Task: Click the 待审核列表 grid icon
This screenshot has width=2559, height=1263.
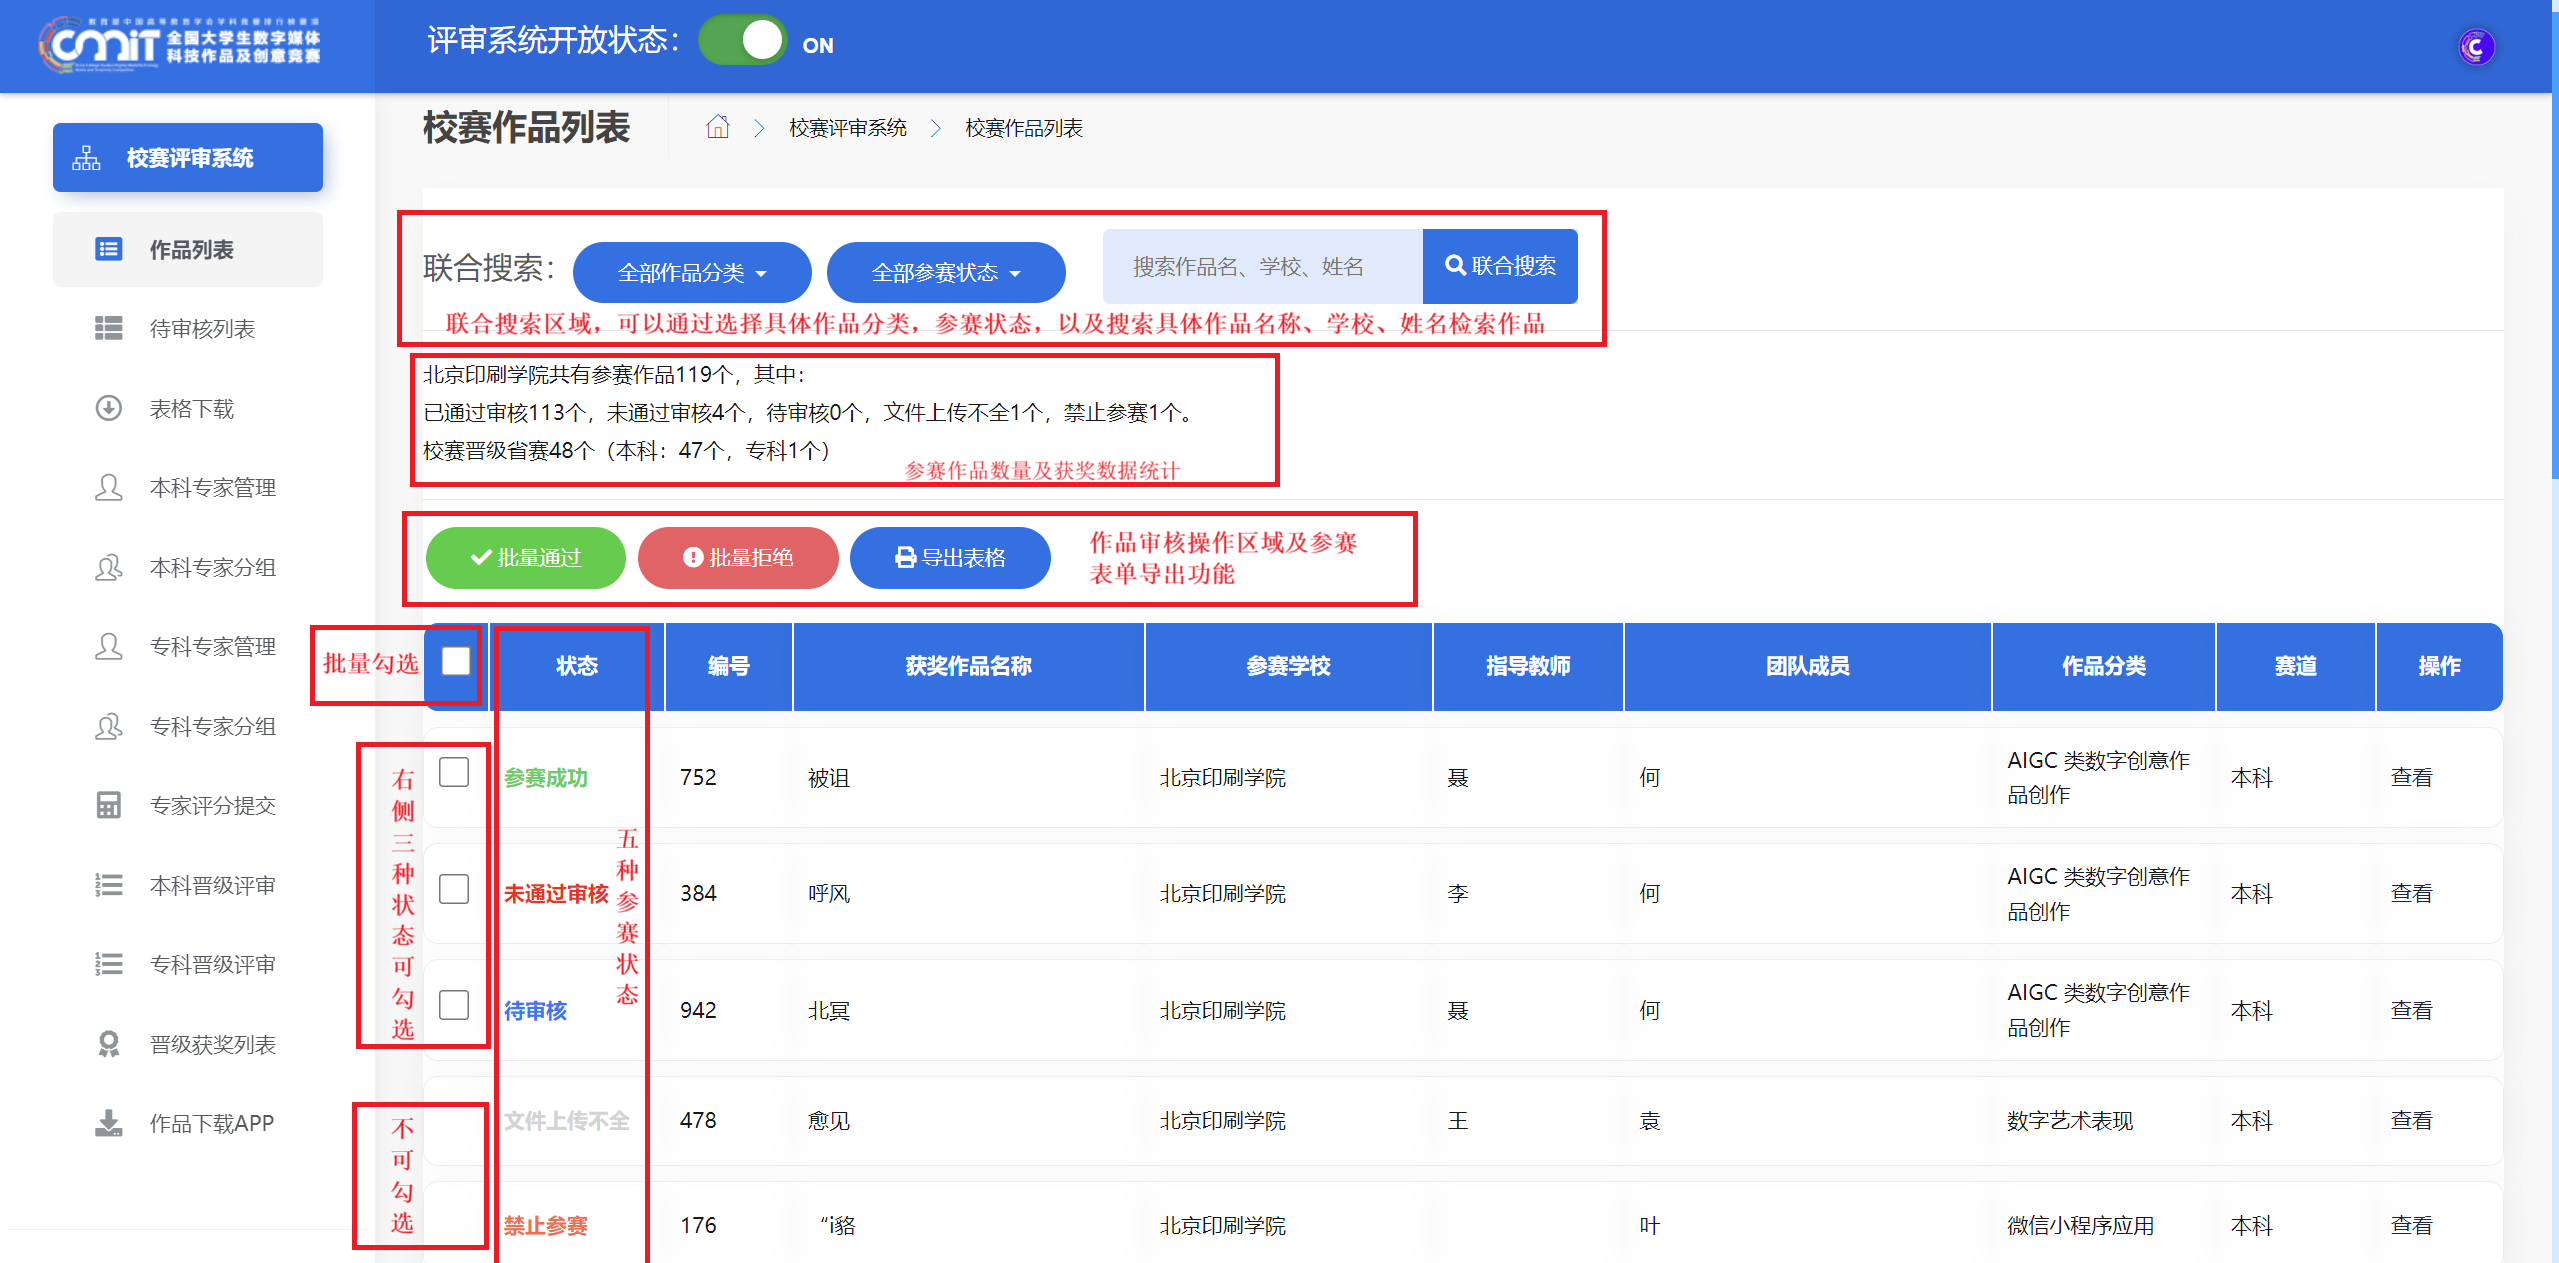Action: tap(108, 328)
